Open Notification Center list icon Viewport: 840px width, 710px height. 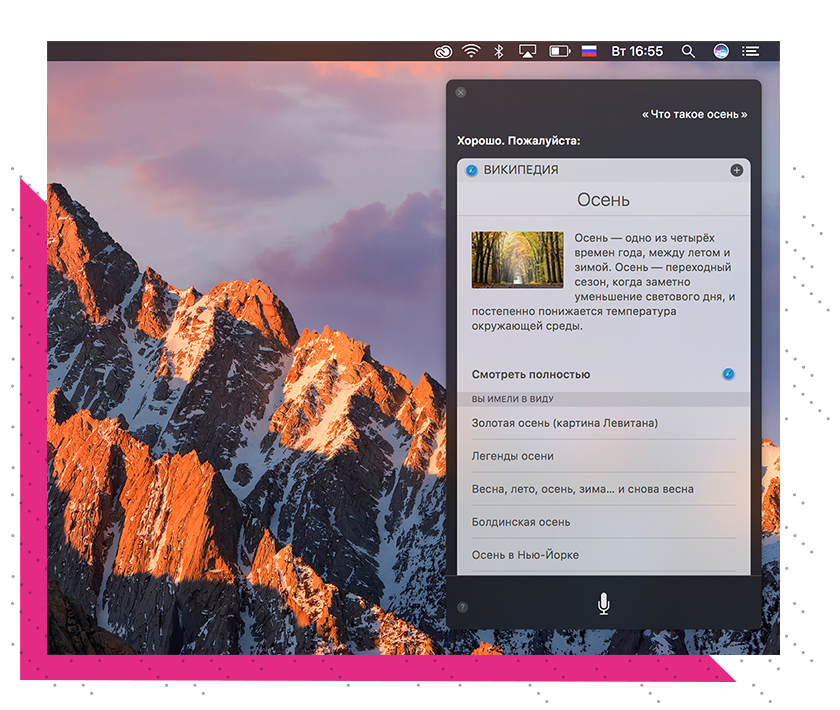(x=751, y=51)
